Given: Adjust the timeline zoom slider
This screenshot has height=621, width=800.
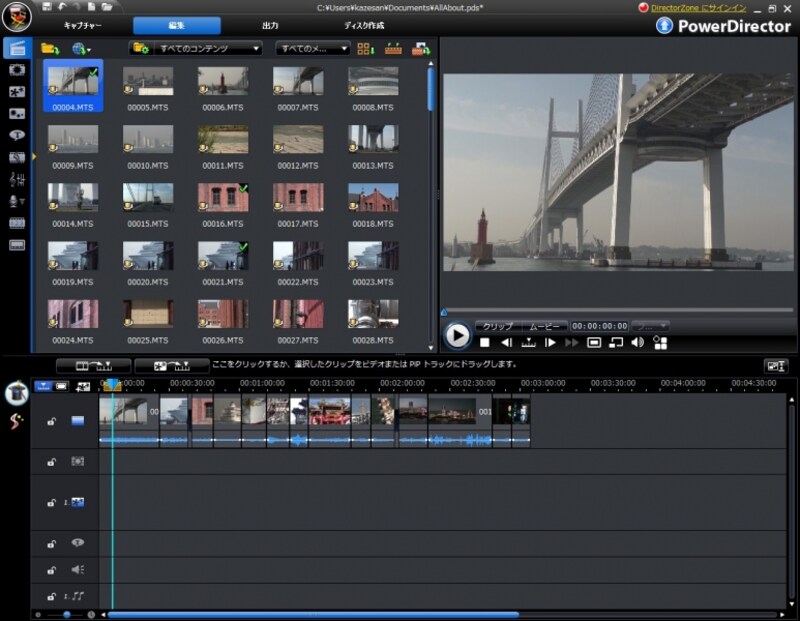Looking at the screenshot, I should pyautogui.click(x=65, y=613).
